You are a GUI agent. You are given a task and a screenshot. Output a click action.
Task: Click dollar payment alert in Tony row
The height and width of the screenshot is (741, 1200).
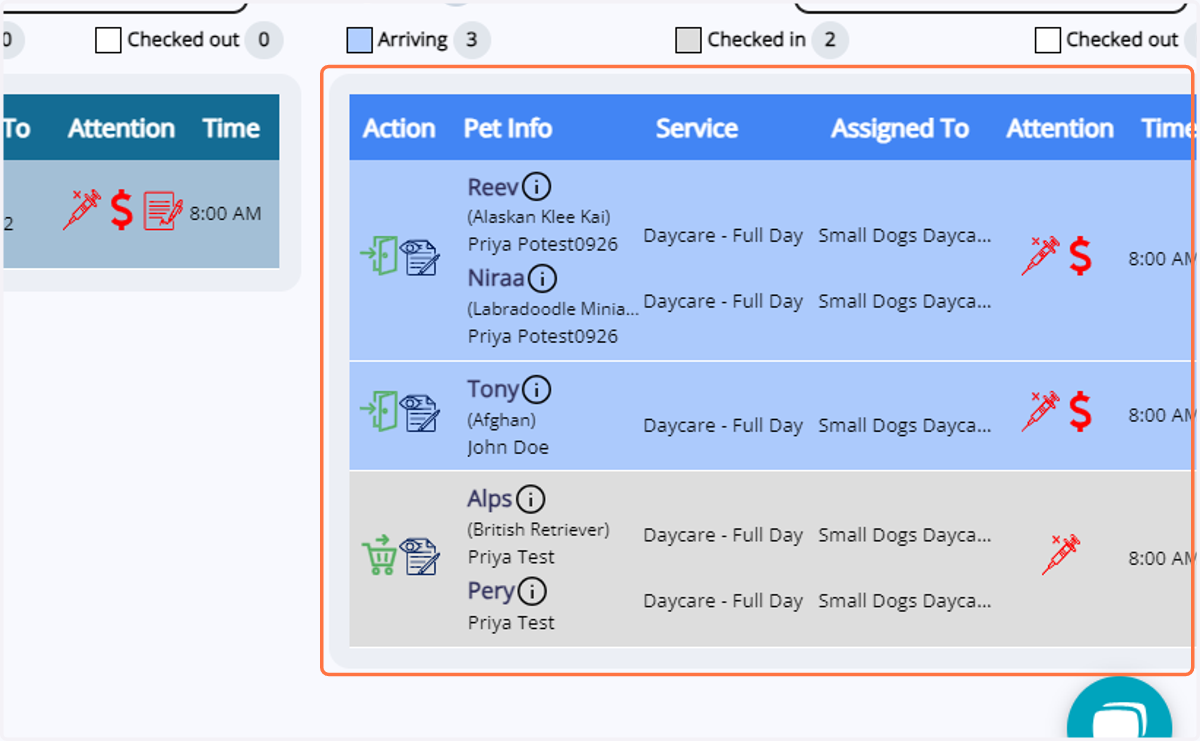click(1080, 412)
